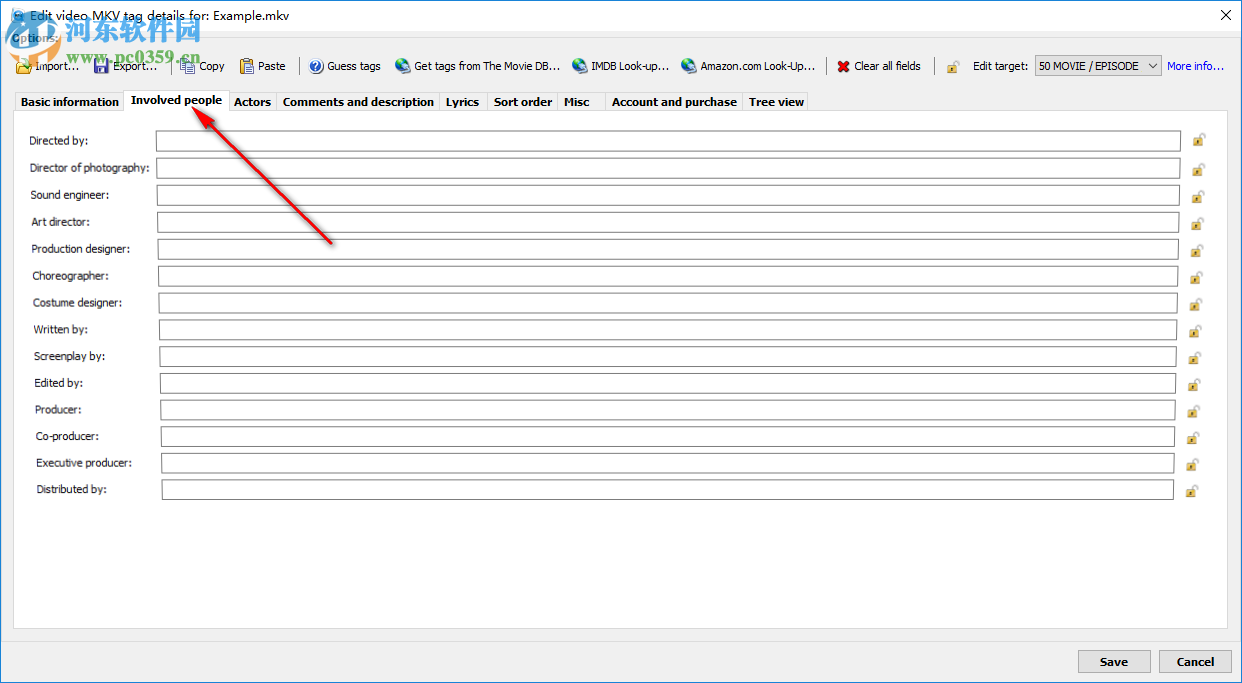Run Guess tags

(344, 66)
